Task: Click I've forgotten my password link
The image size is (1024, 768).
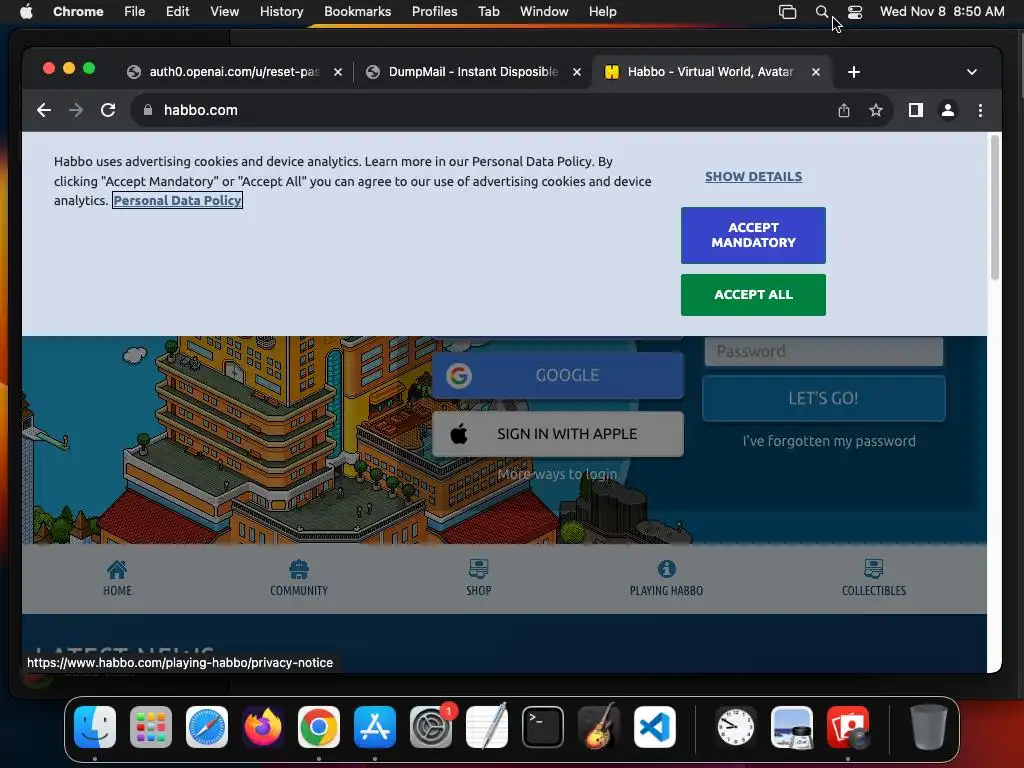Action: [x=829, y=441]
